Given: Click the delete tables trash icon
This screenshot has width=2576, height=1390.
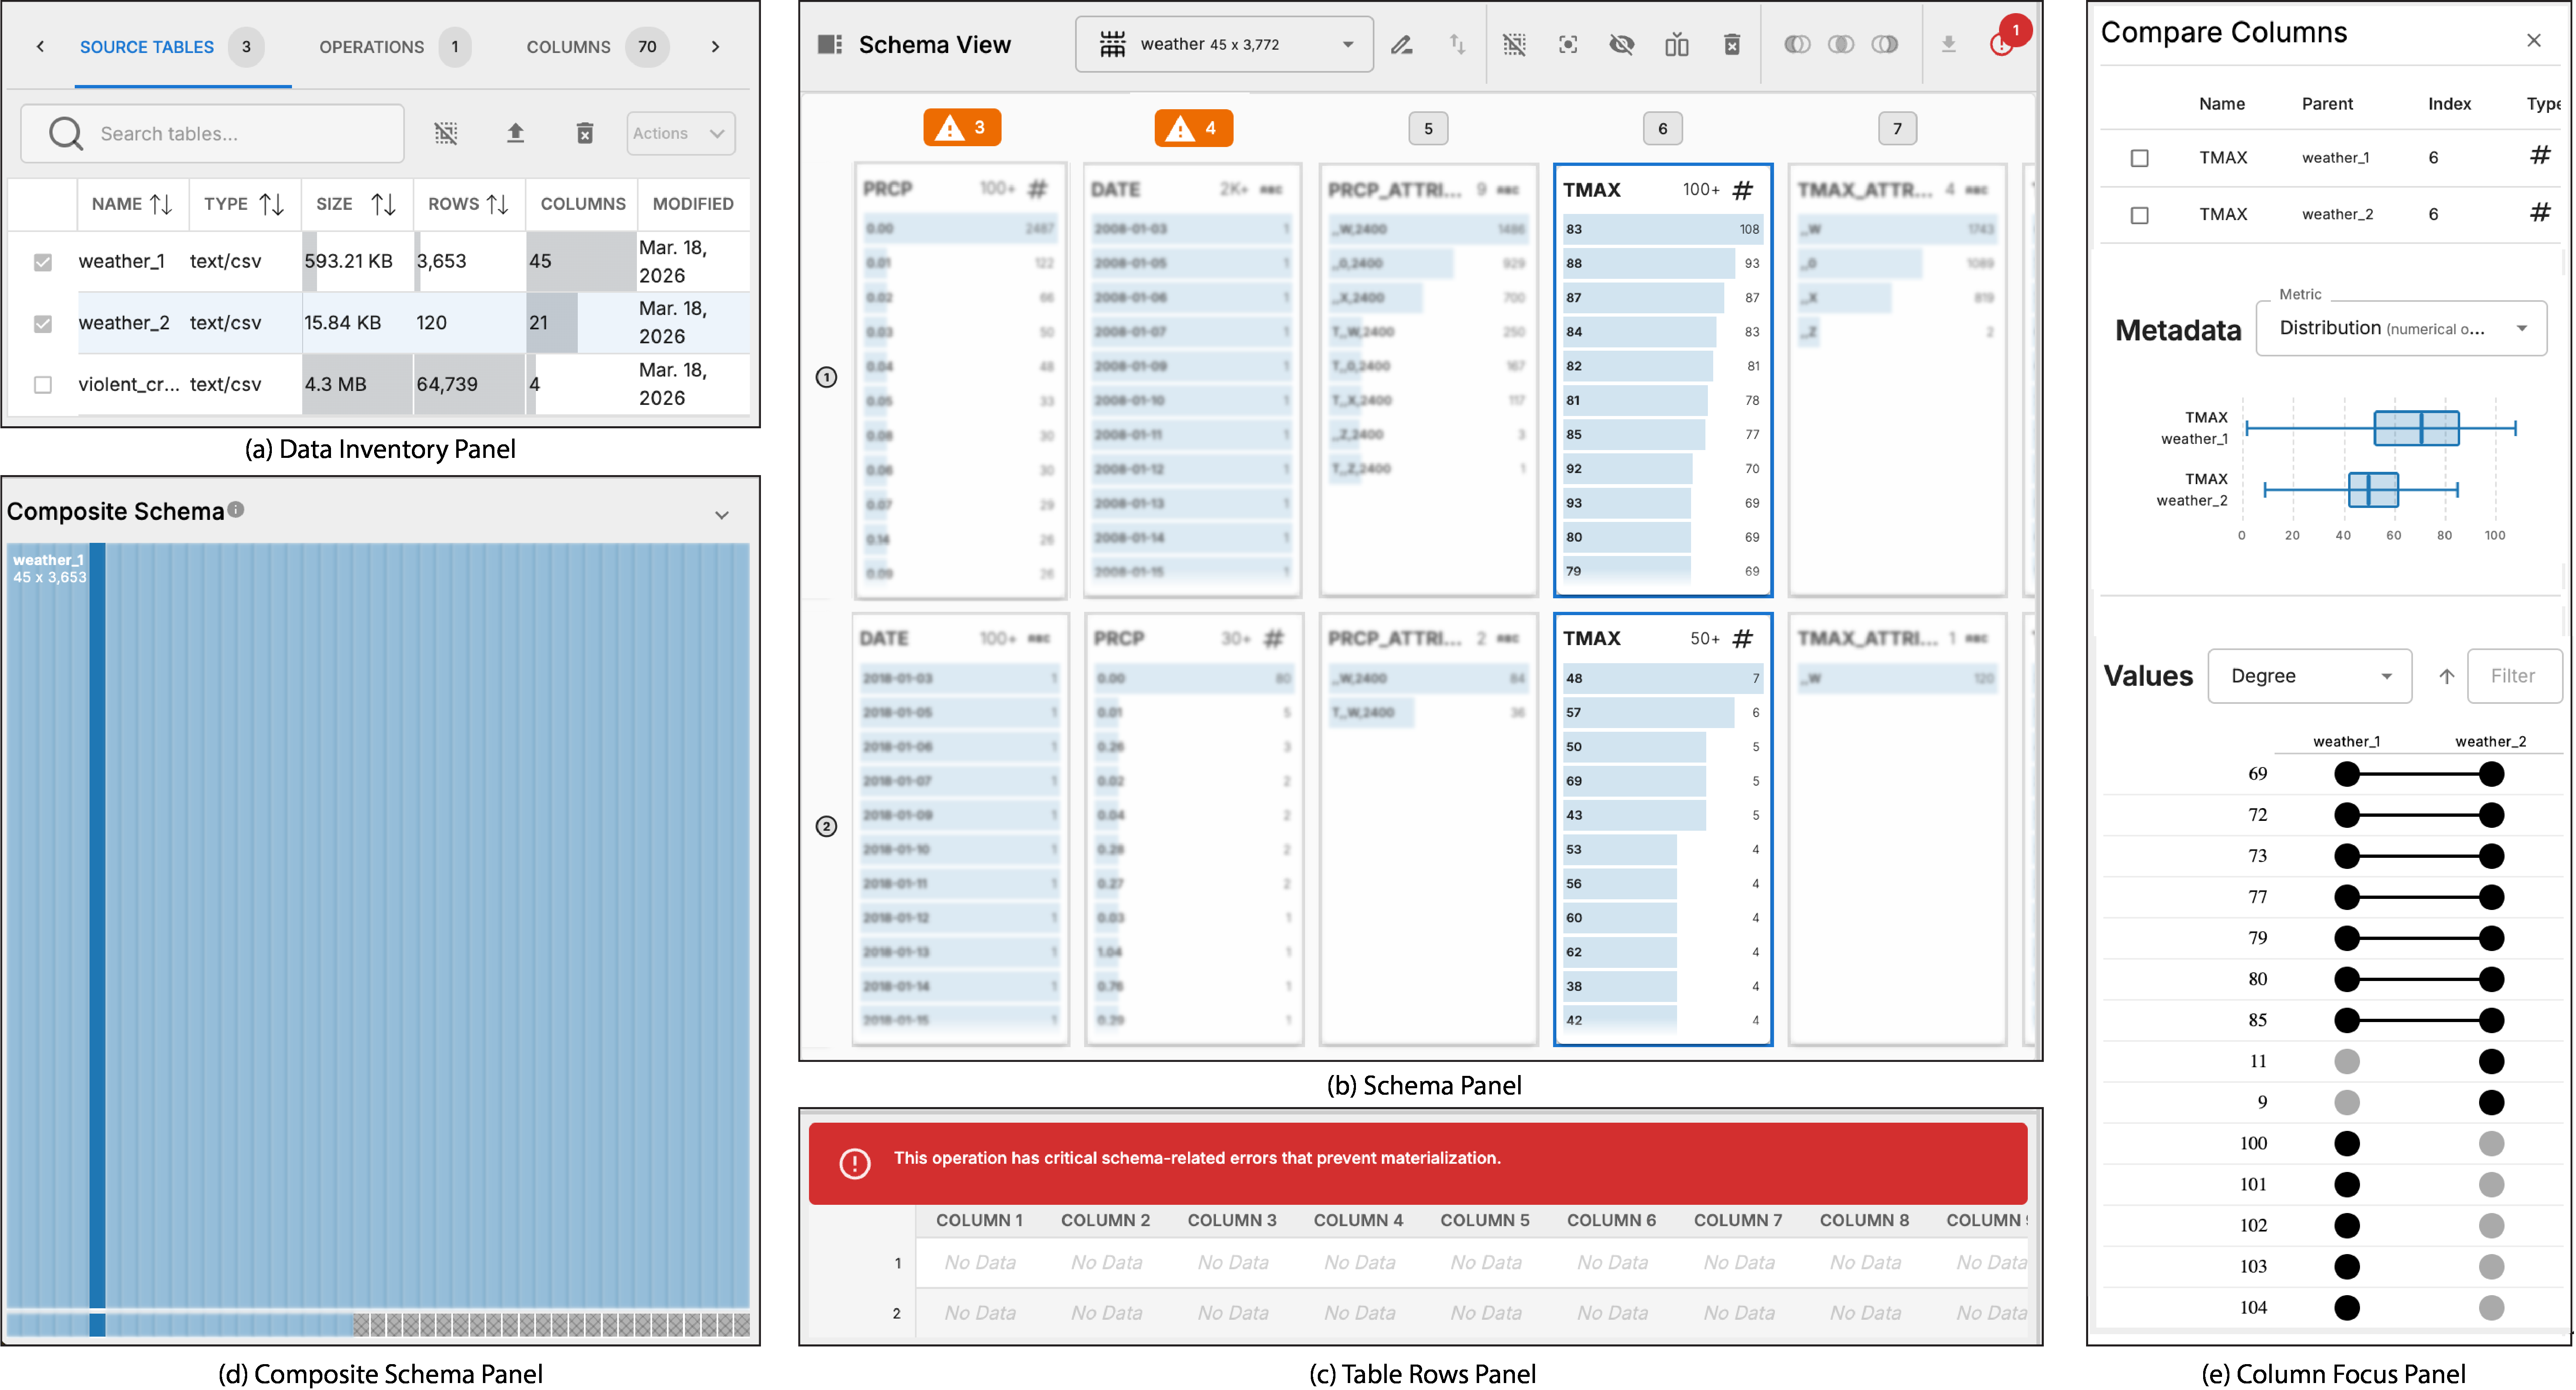Looking at the screenshot, I should pos(585,133).
